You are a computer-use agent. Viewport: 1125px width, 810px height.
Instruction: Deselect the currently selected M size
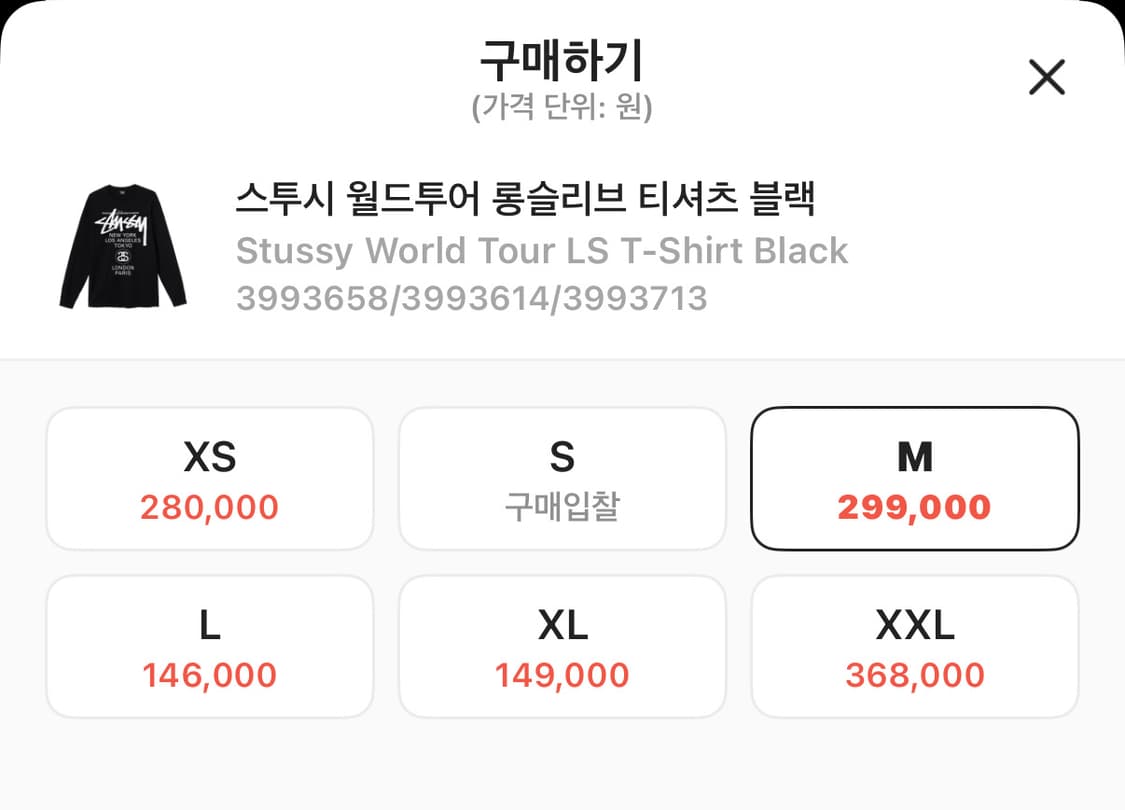[x=915, y=478]
